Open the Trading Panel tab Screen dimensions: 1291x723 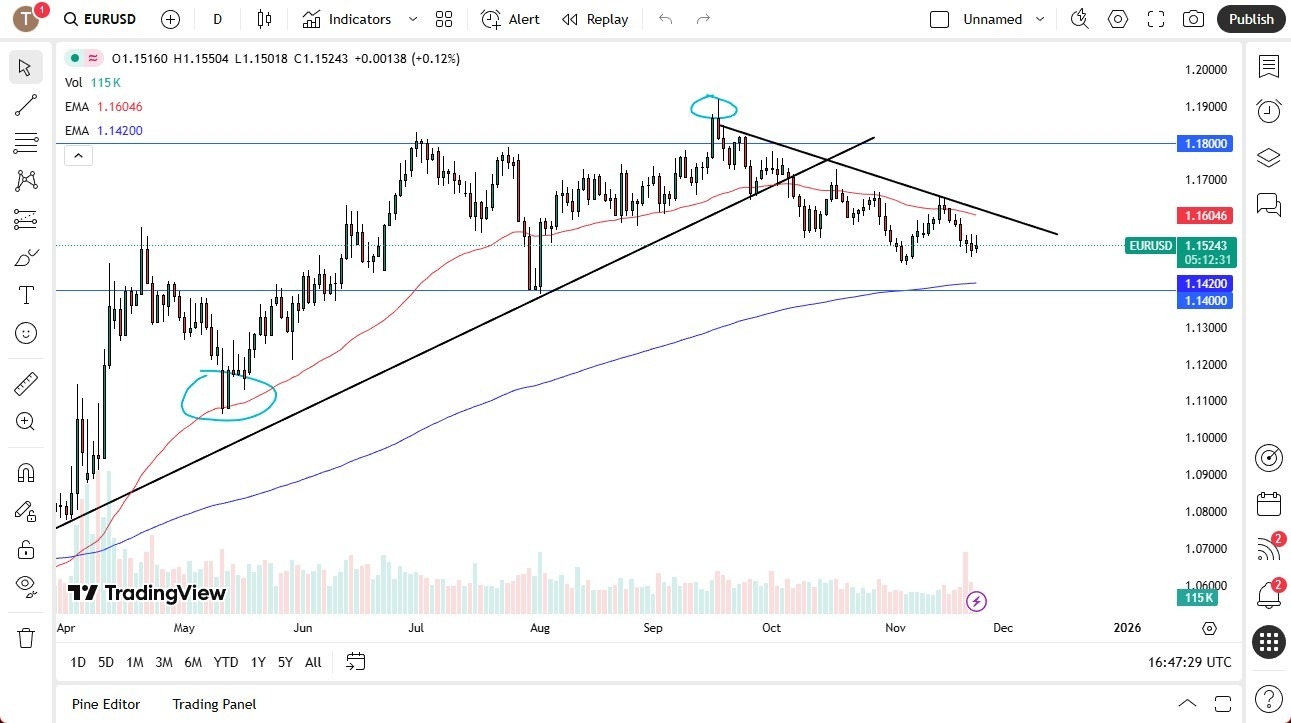213,704
